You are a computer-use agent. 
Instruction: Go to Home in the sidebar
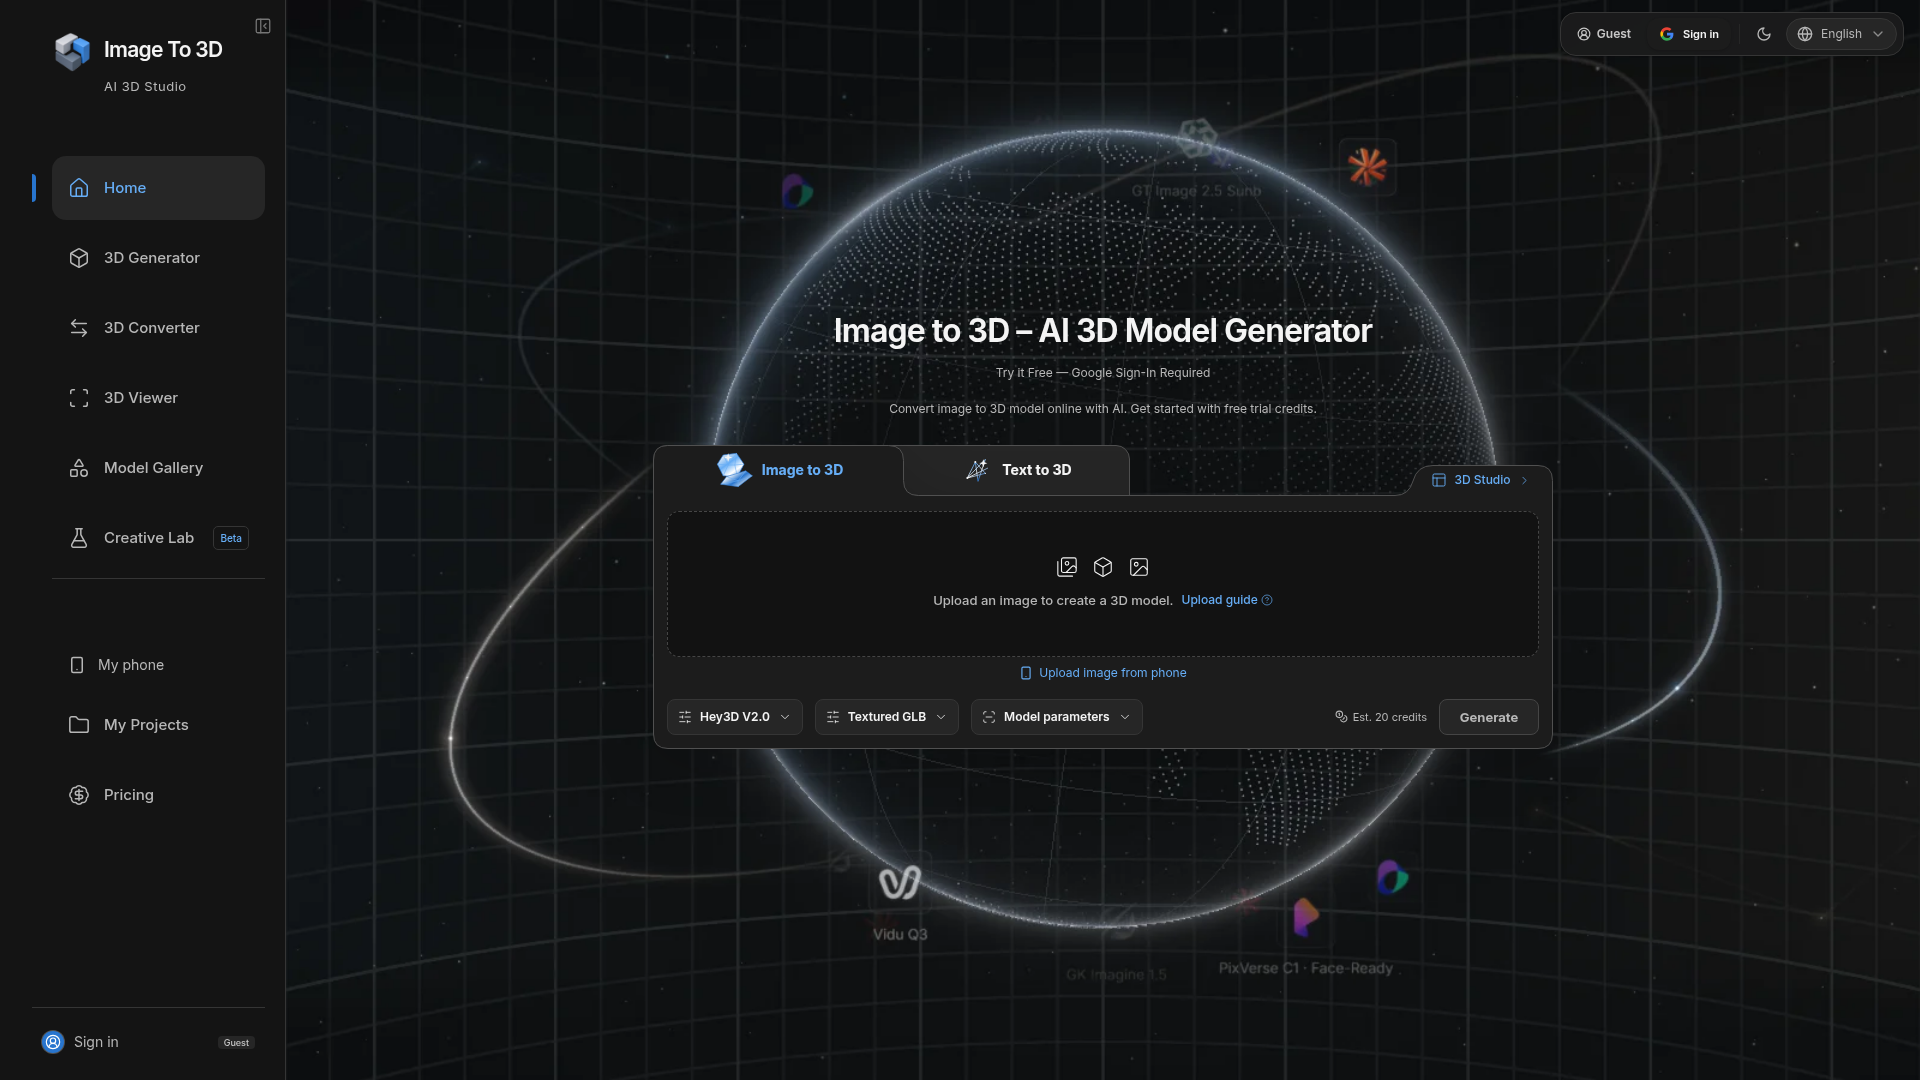158,188
